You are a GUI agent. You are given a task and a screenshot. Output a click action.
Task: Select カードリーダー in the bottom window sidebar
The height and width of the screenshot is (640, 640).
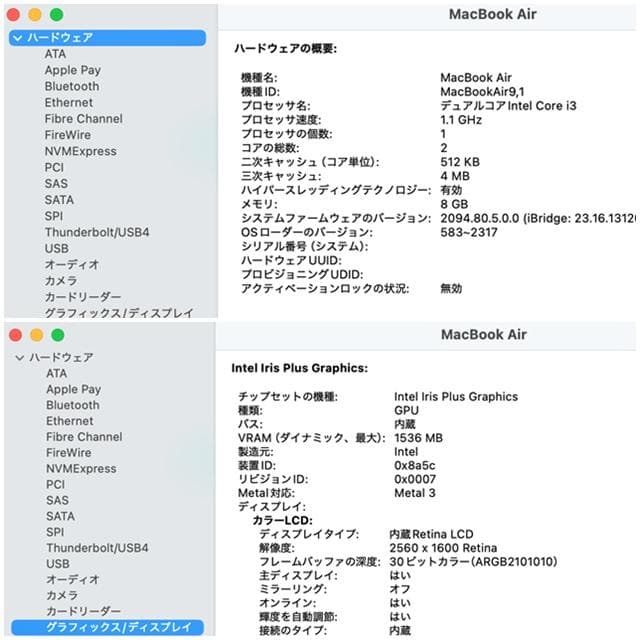point(83,611)
